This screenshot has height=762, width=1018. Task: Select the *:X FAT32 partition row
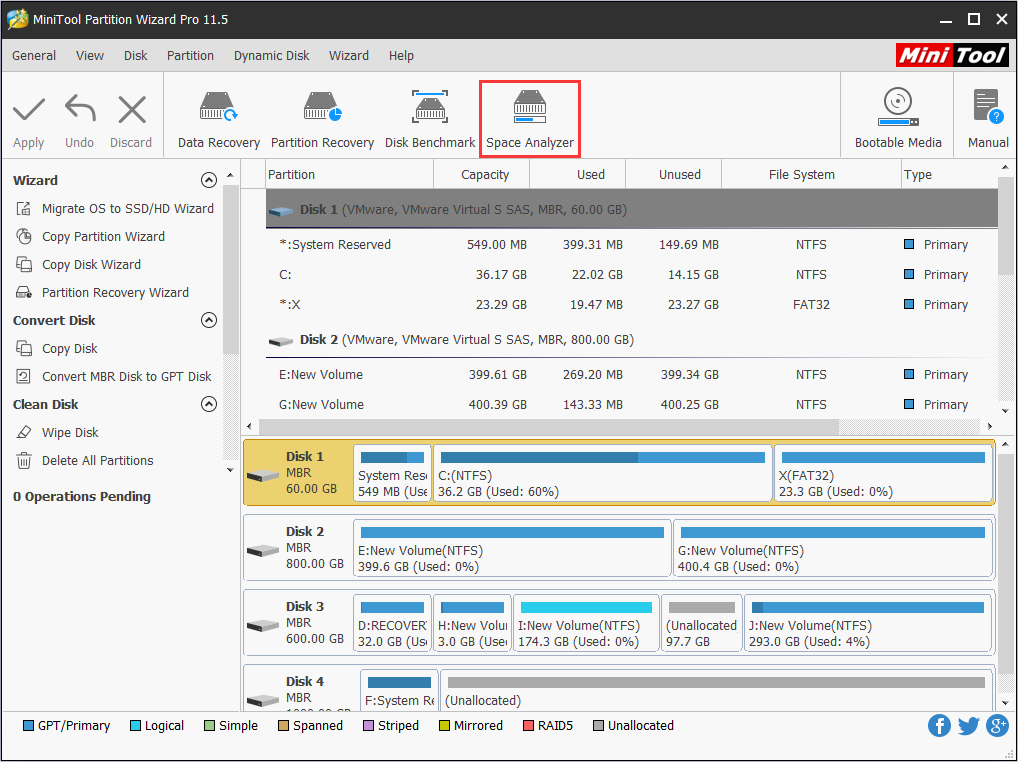pyautogui.click(x=632, y=304)
